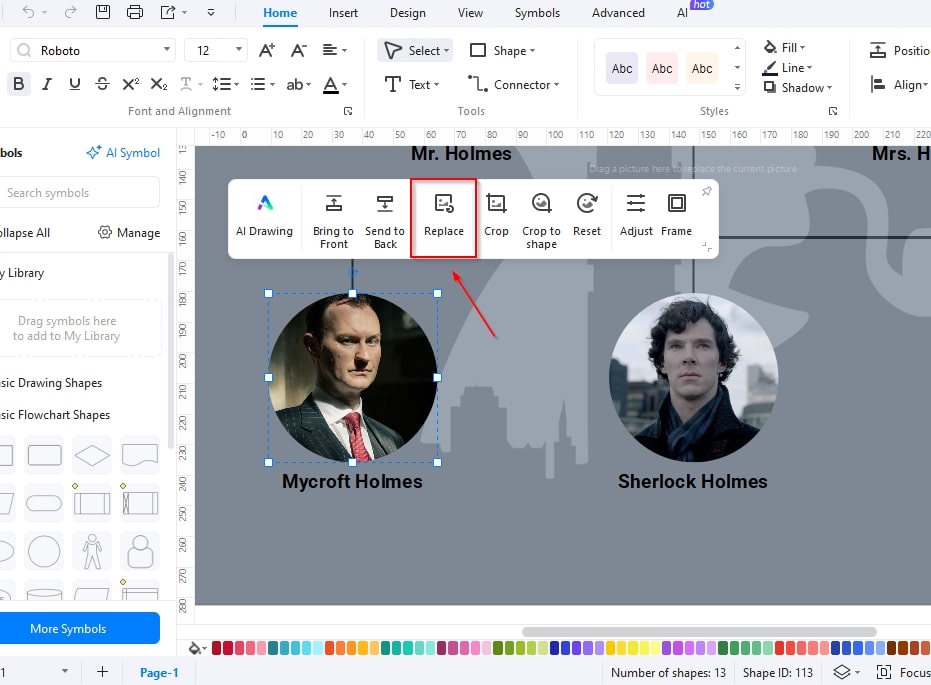931x685 pixels.
Task: Expand the Styles dialog launcher
Action: 832,111
